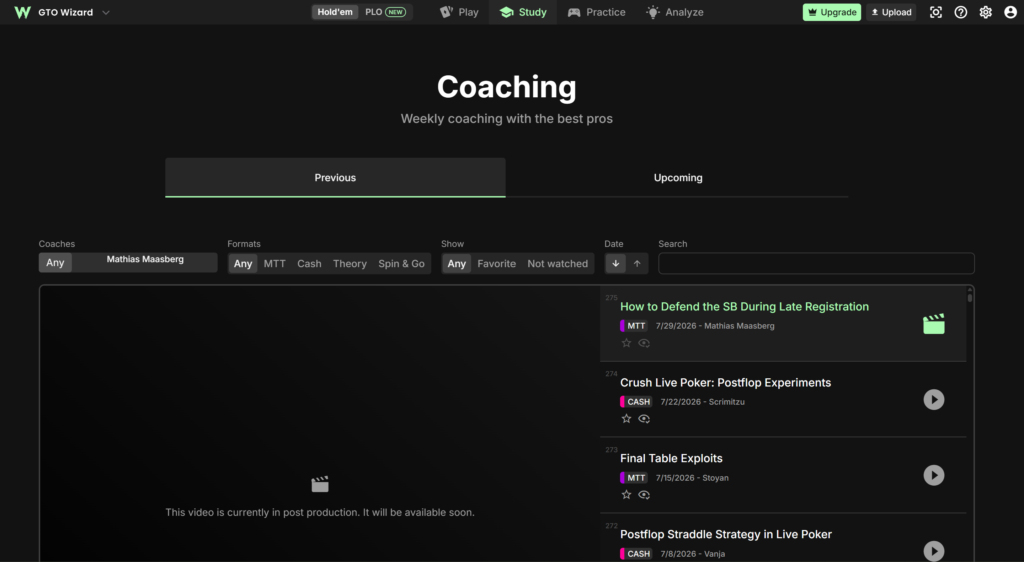
Task: Filter formats by MTT
Action: point(274,264)
